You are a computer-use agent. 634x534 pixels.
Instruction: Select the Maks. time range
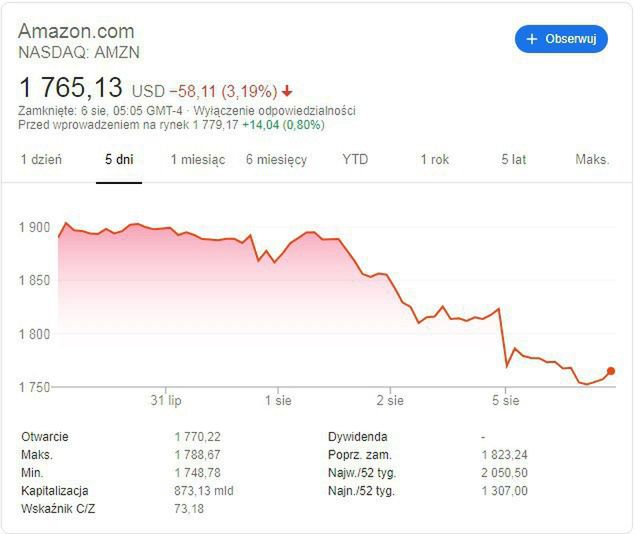(x=592, y=159)
